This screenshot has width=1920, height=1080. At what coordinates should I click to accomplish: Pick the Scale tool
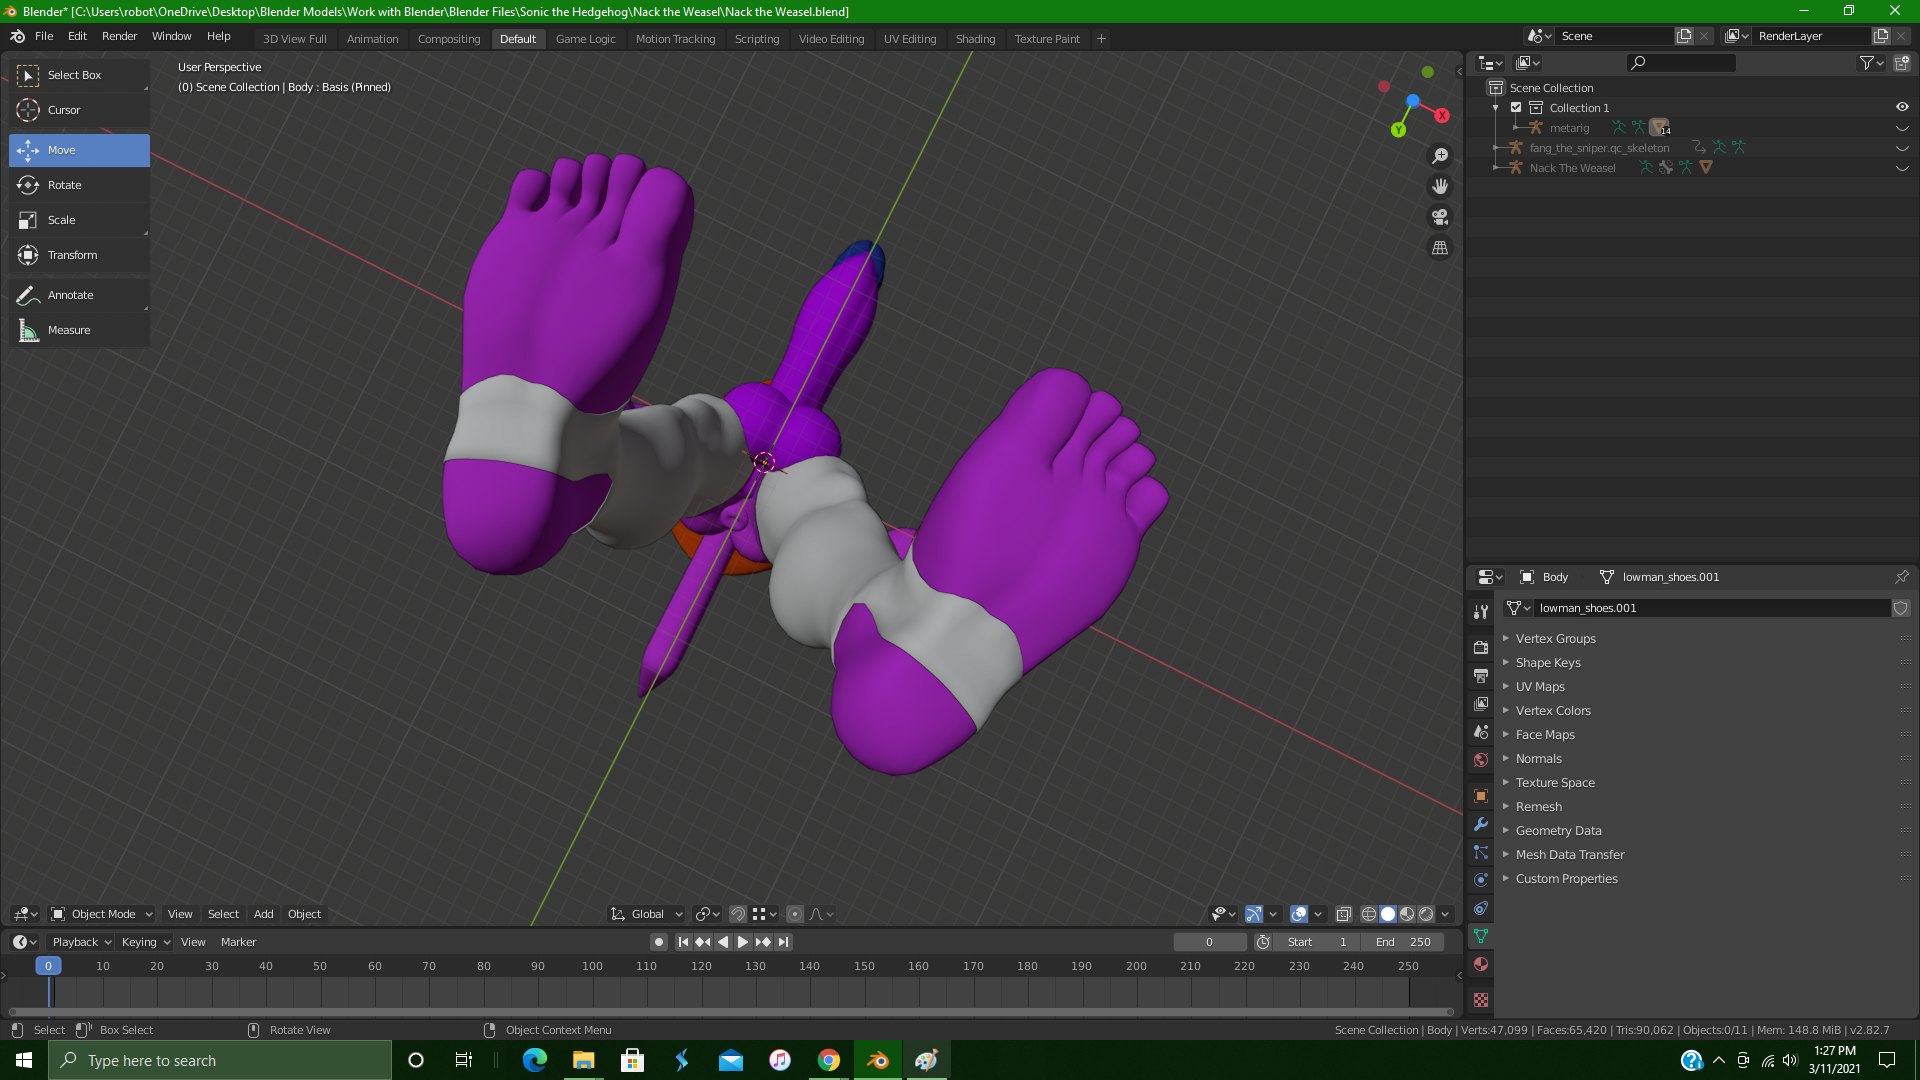[x=79, y=220]
